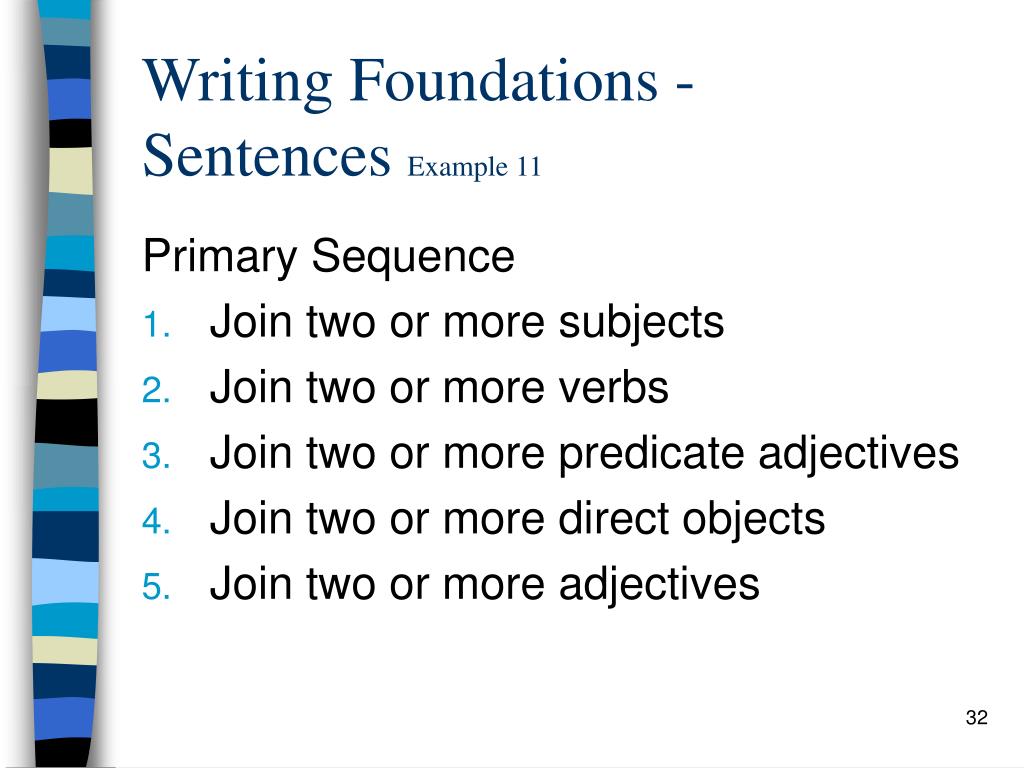This screenshot has width=1024, height=768.
Task: Click the 'Example 11' subtitle text
Action: [x=474, y=167]
